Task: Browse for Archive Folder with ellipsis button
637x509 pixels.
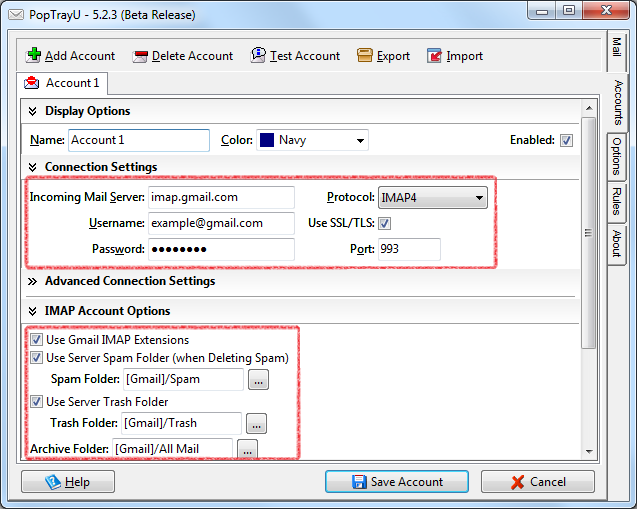Action: (247, 449)
